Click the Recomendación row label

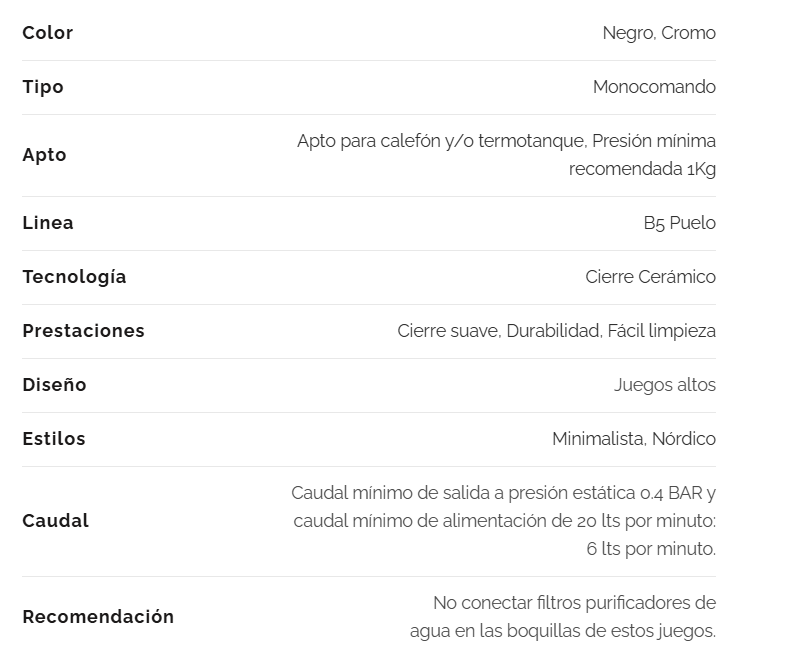click(x=98, y=617)
